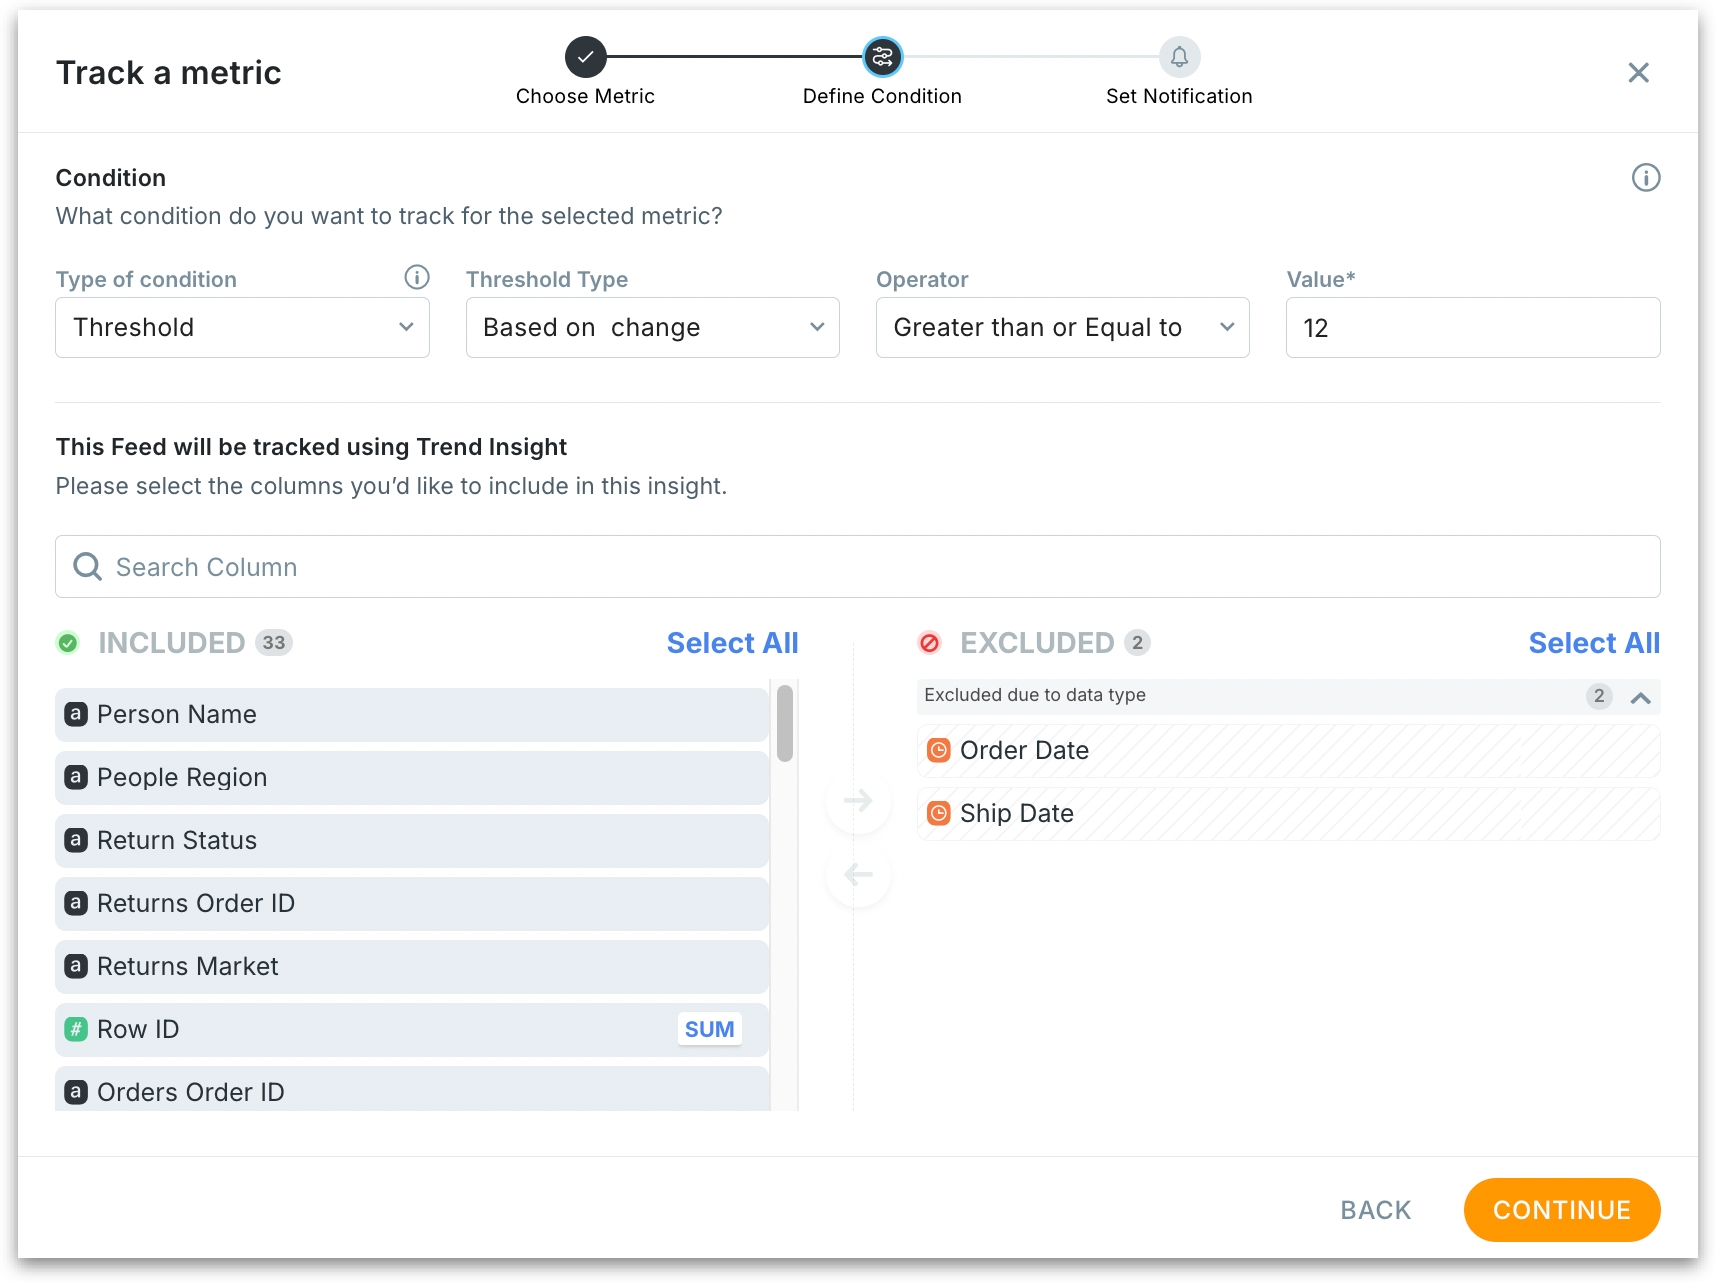The height and width of the screenshot is (1282, 1715).
Task: Click the Define Condition step icon
Action: 882,57
